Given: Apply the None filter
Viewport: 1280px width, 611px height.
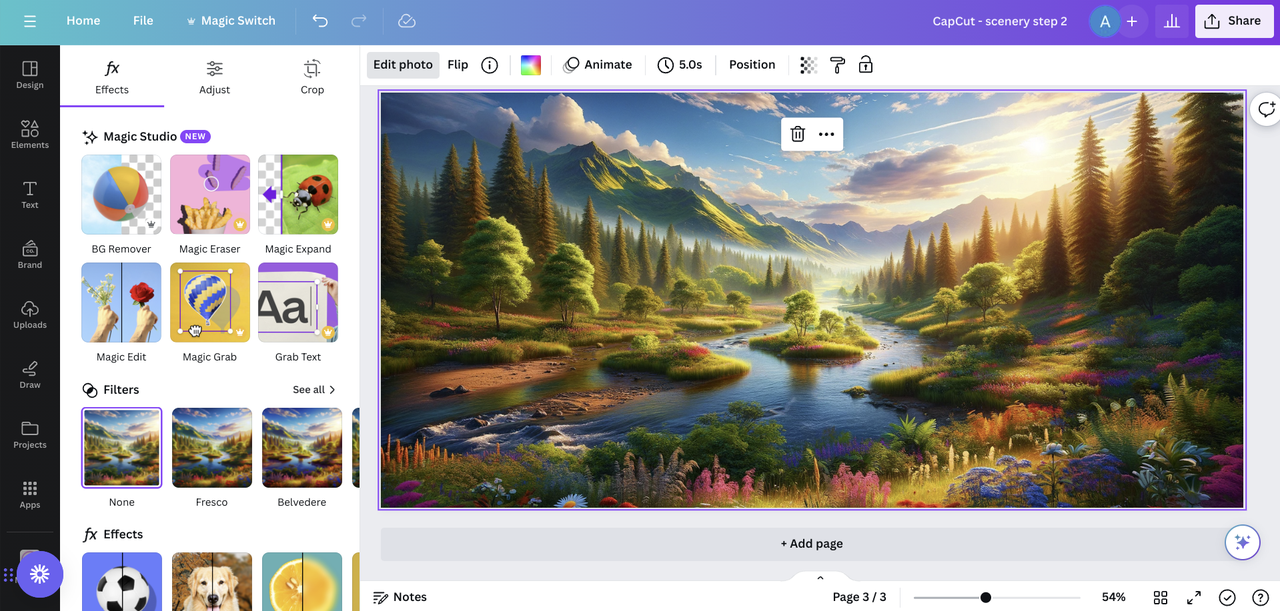Looking at the screenshot, I should (122, 448).
